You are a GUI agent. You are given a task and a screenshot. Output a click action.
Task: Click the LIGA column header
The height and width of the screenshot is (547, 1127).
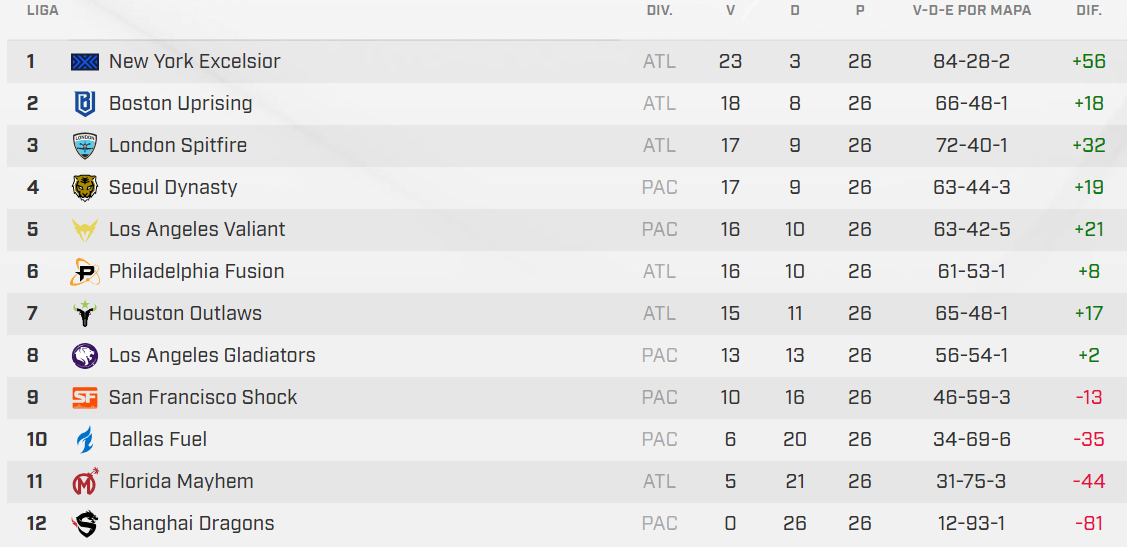[43, 11]
